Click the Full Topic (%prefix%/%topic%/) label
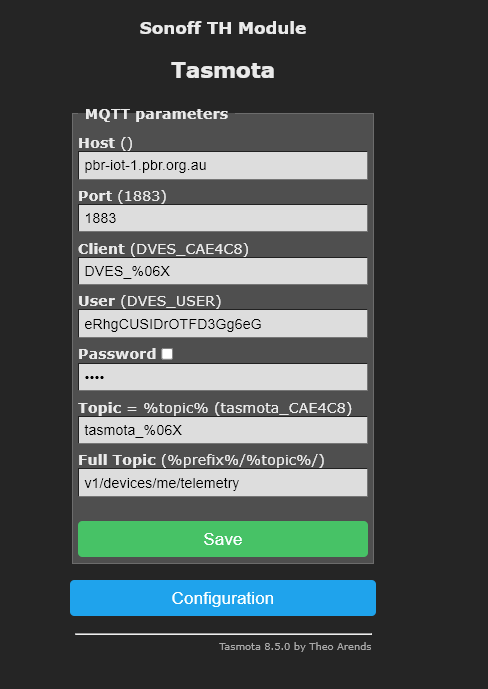488x689 pixels. pos(201,461)
